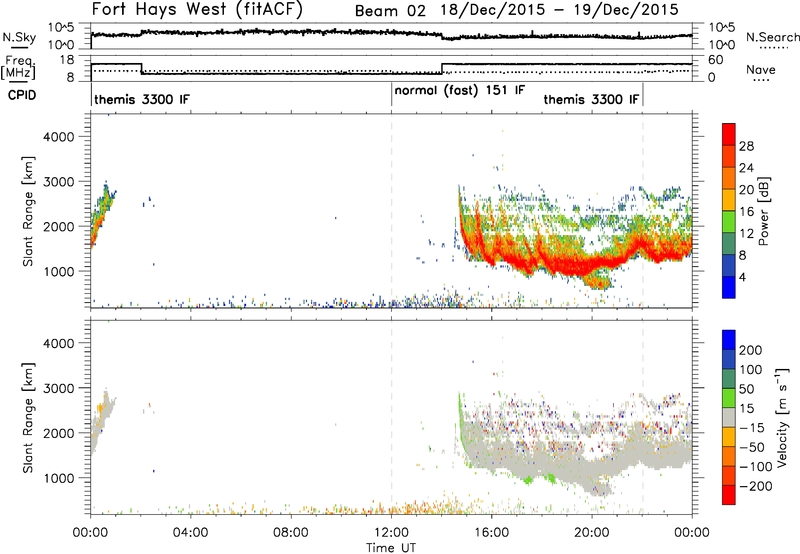Click the 'CPID' row label

pyautogui.click(x=22, y=95)
